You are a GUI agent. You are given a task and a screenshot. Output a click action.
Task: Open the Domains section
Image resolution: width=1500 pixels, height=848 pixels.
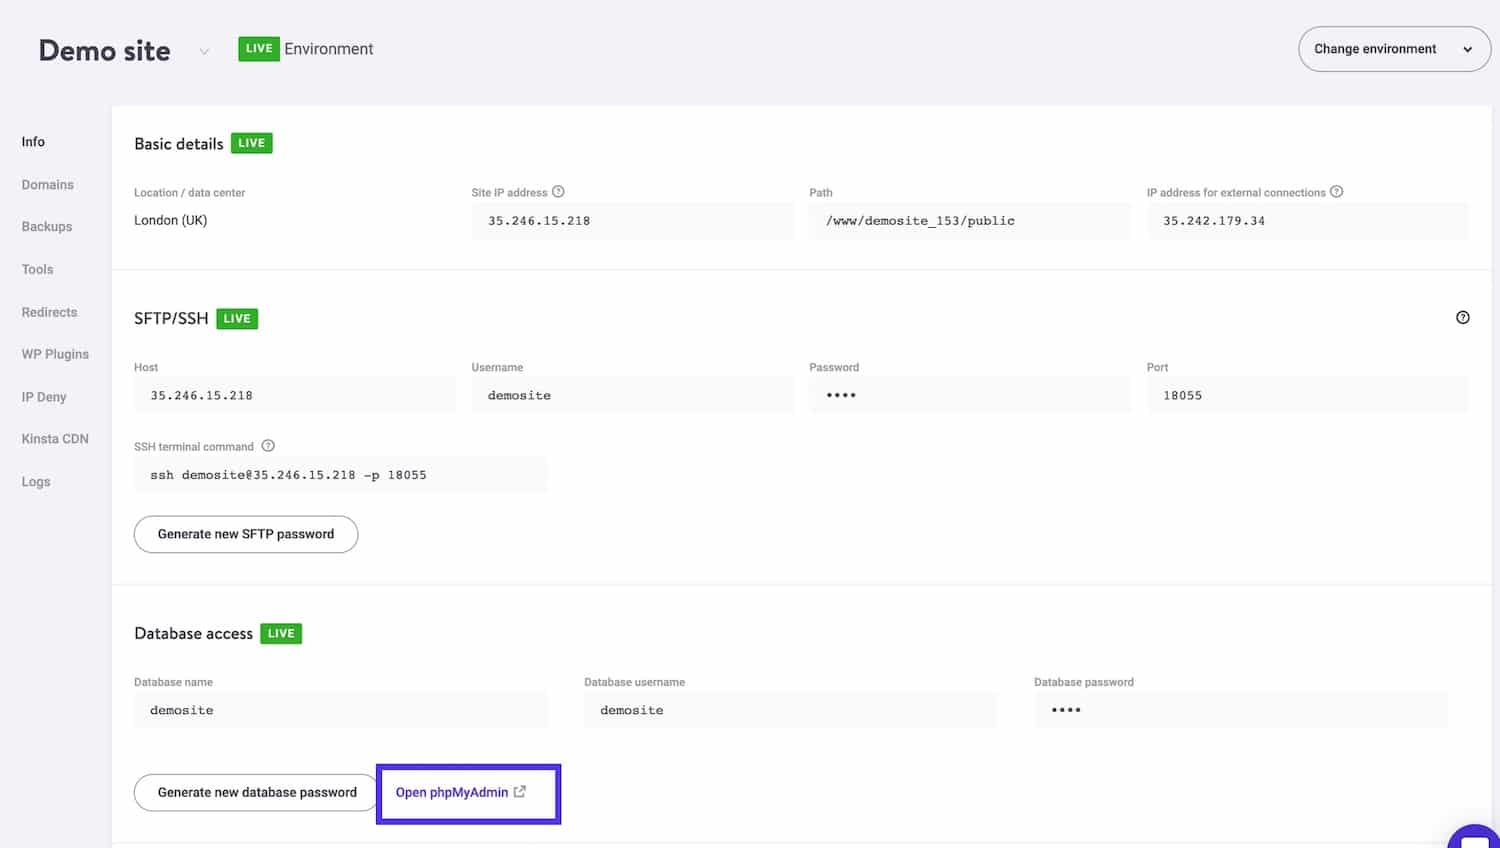(x=47, y=184)
